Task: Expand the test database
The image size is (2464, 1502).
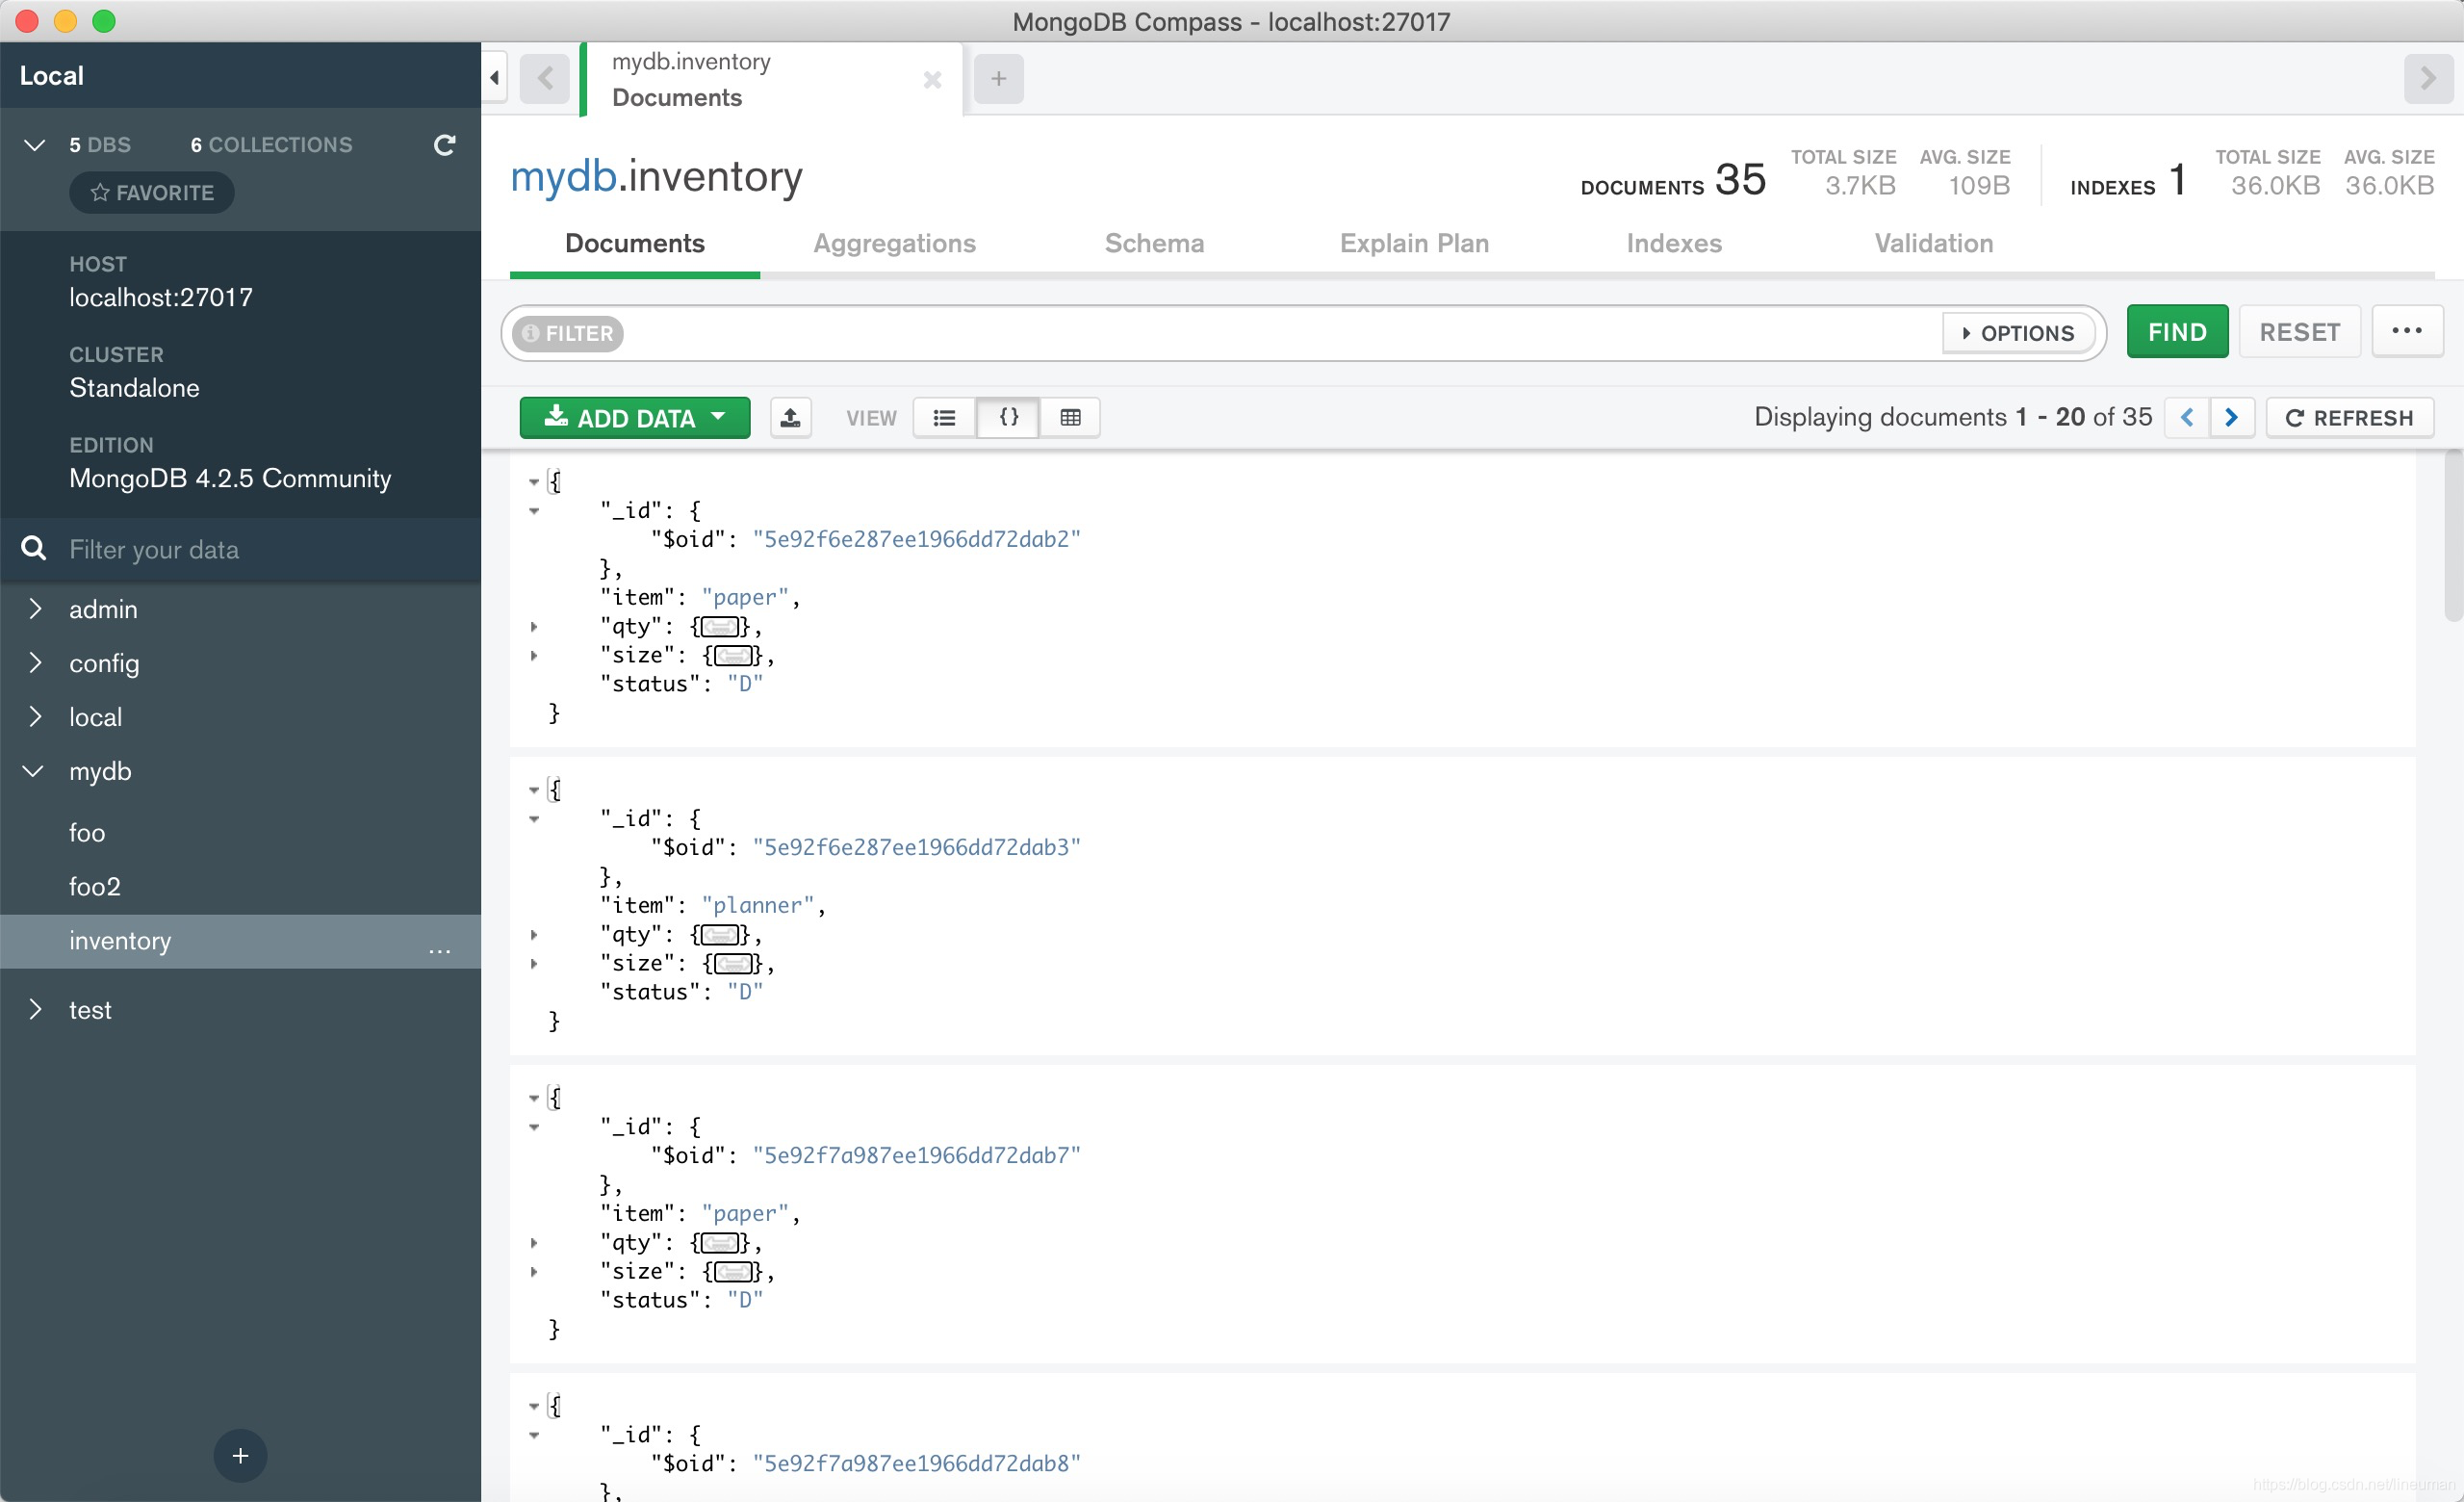Action: tap(35, 1009)
